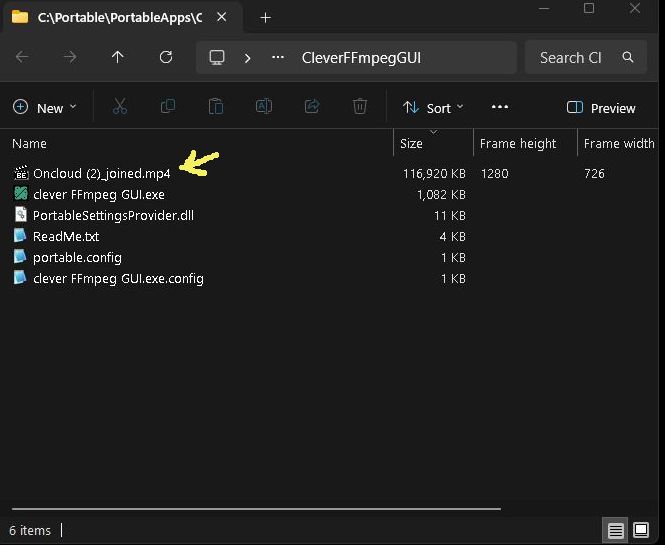
Task: Click the PortableSettingsProvider.dll file icon
Action: tap(21, 214)
